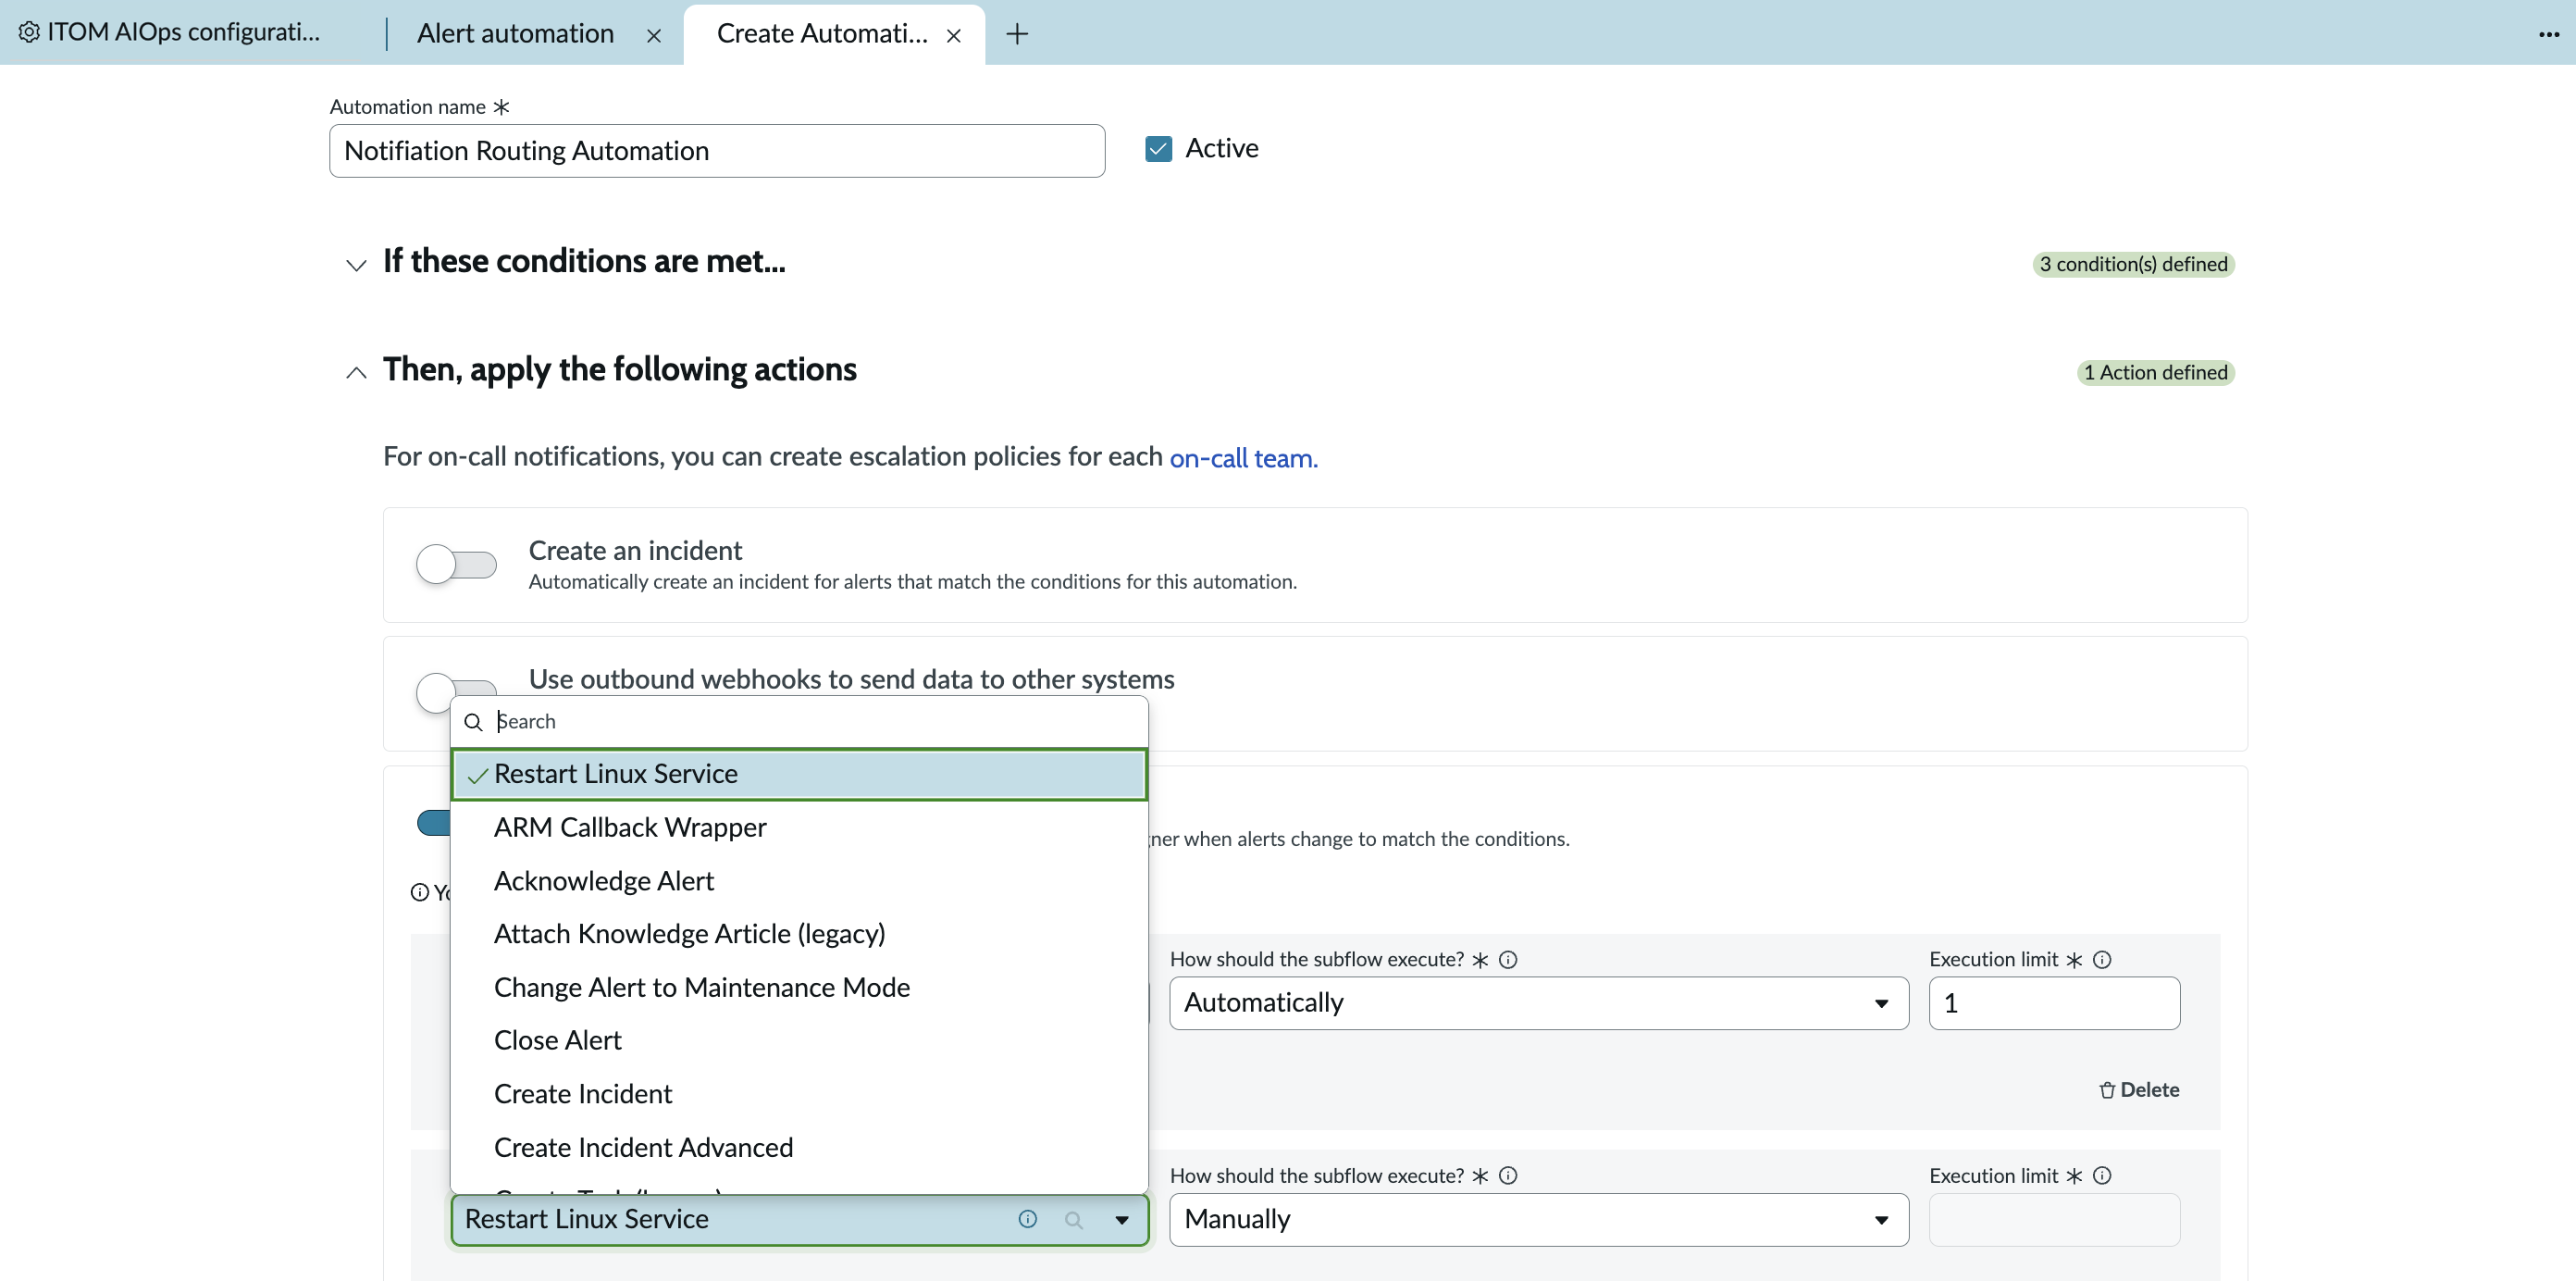2576x1281 pixels.
Task: Edit the Automation name field
Action: pos(717,151)
